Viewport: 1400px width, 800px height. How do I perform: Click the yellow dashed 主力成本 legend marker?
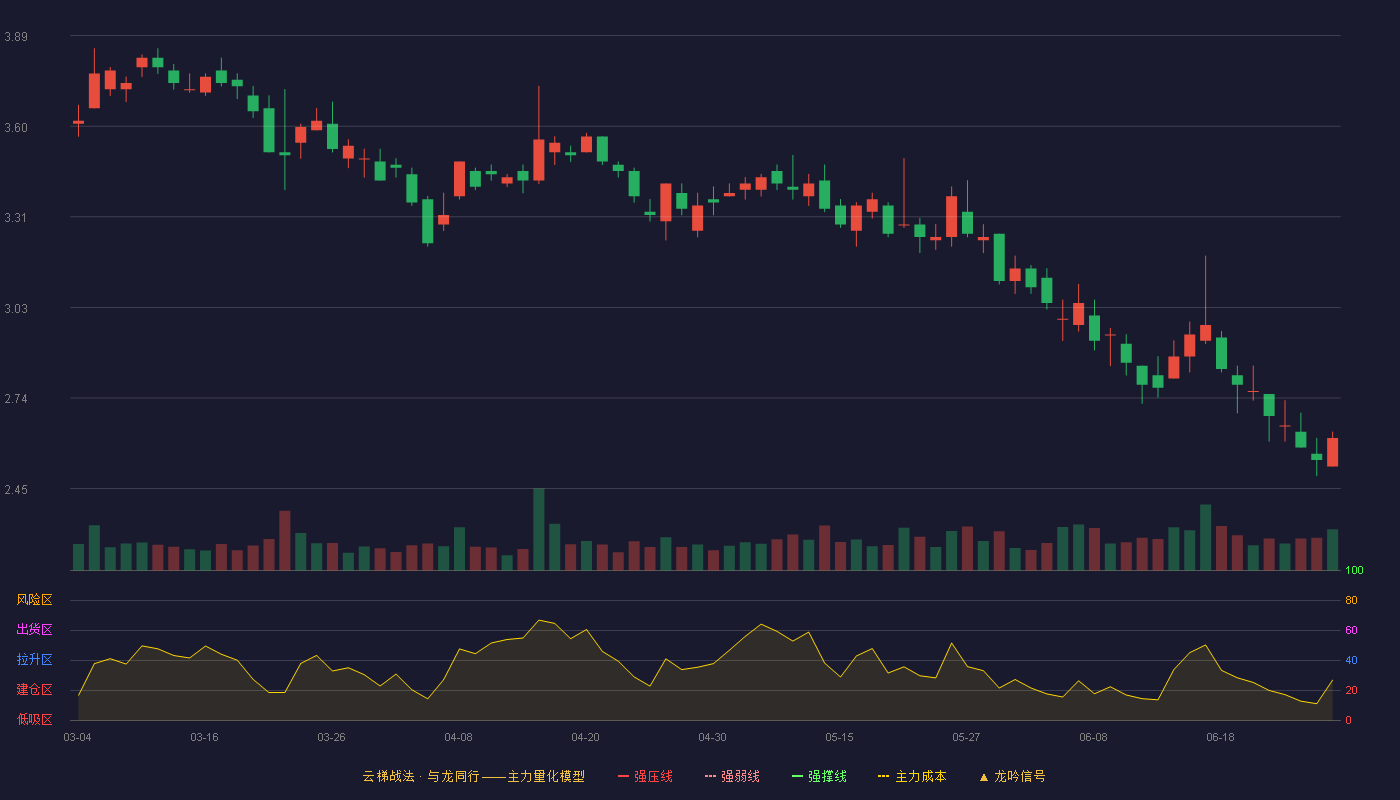884,776
